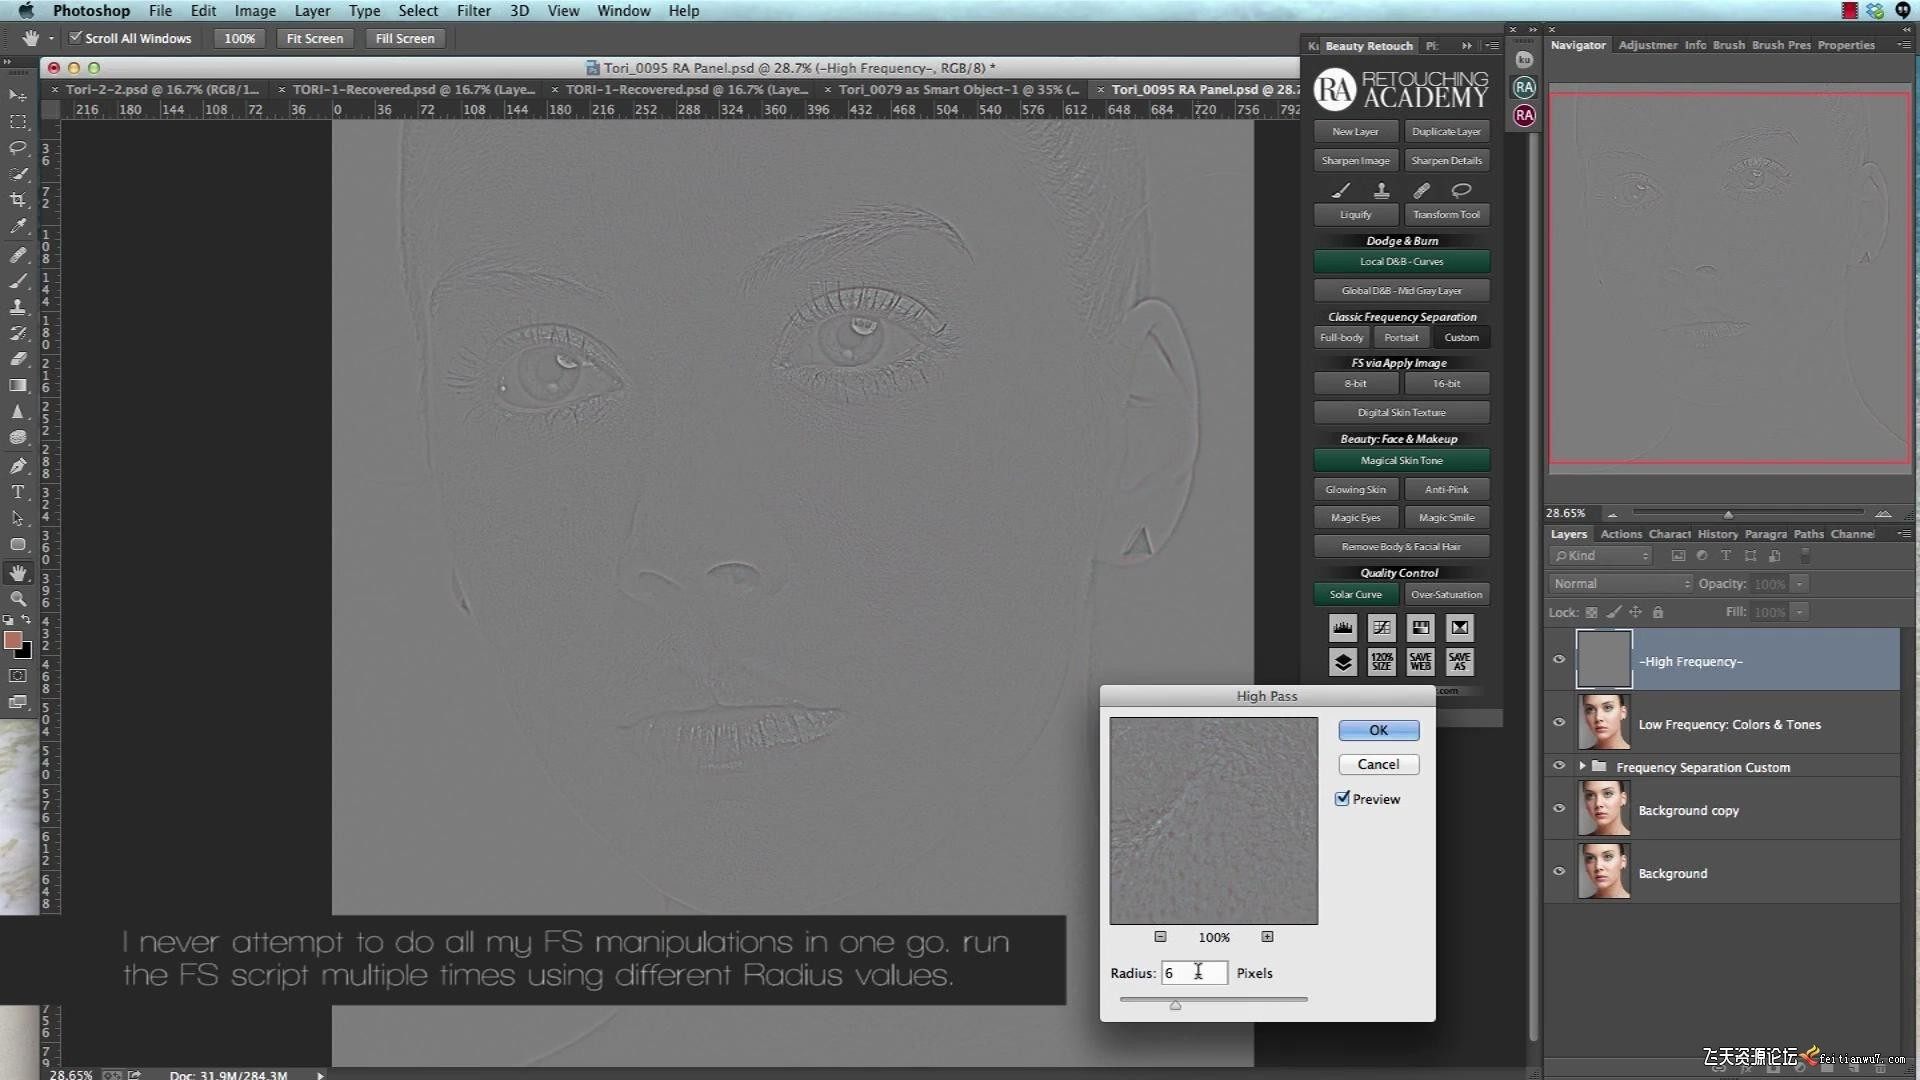The image size is (1920, 1080).
Task: Click the Save Web icon in panel
Action: click(1420, 662)
